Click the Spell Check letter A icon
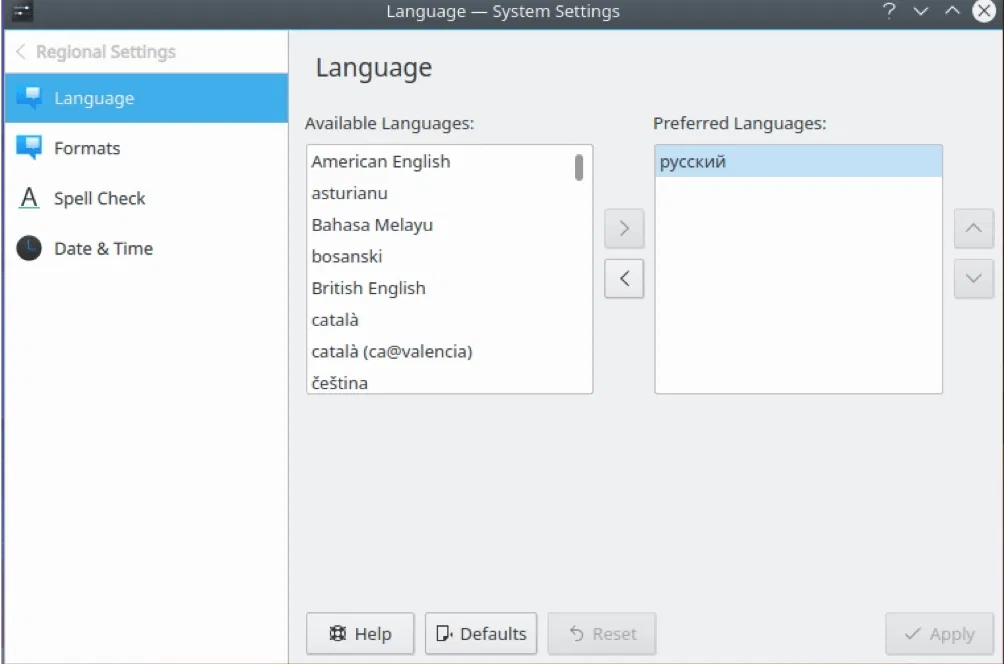1004x664 pixels. pos(29,198)
